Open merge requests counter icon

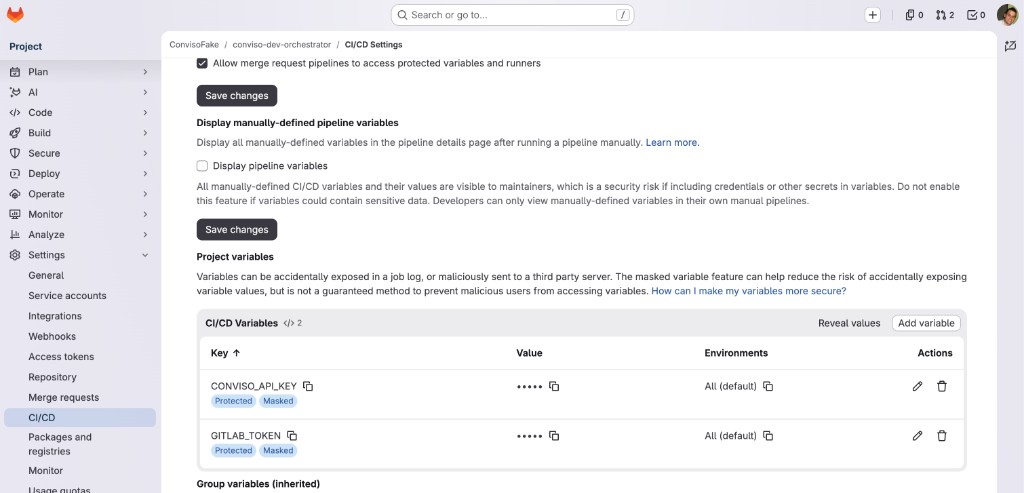pyautogui.click(x=945, y=15)
